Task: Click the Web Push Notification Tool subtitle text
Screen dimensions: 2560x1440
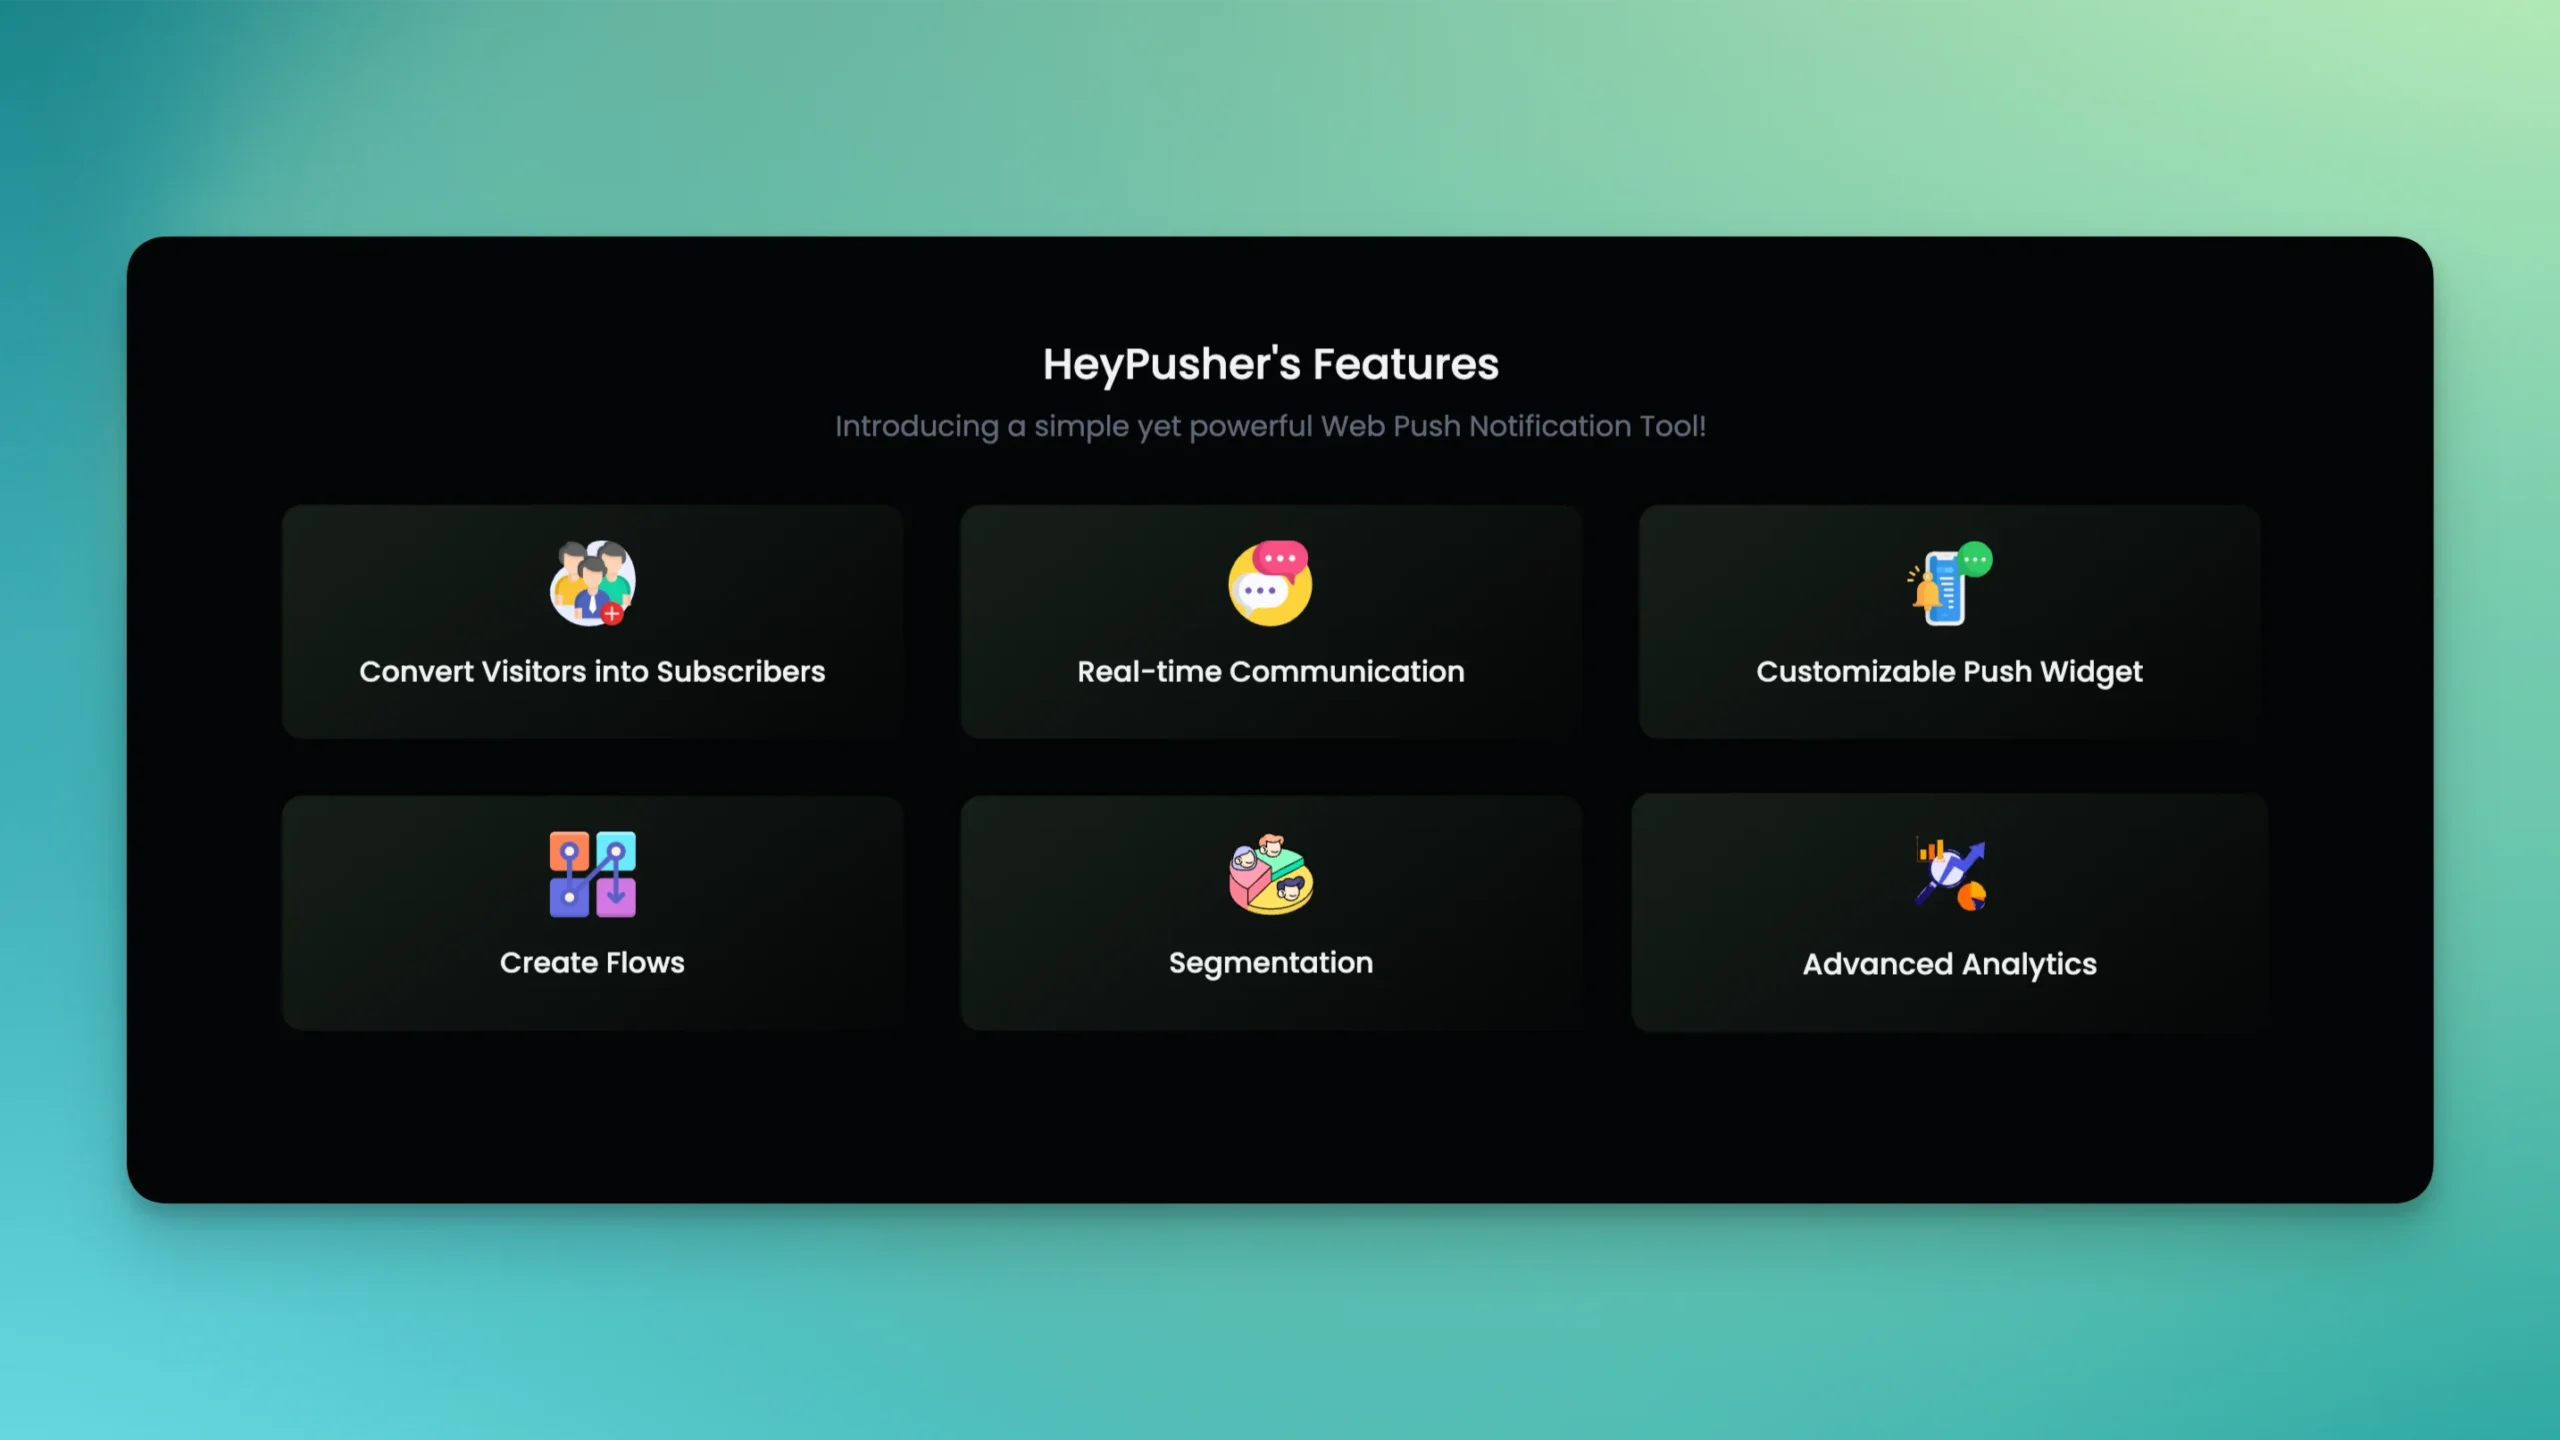Action: (1271, 426)
